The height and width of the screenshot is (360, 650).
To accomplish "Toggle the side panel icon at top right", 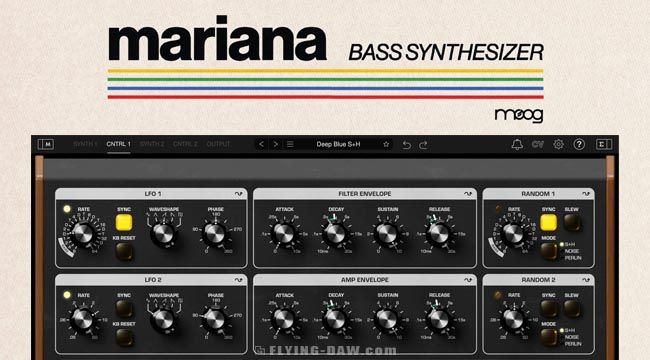I will (x=604, y=144).
